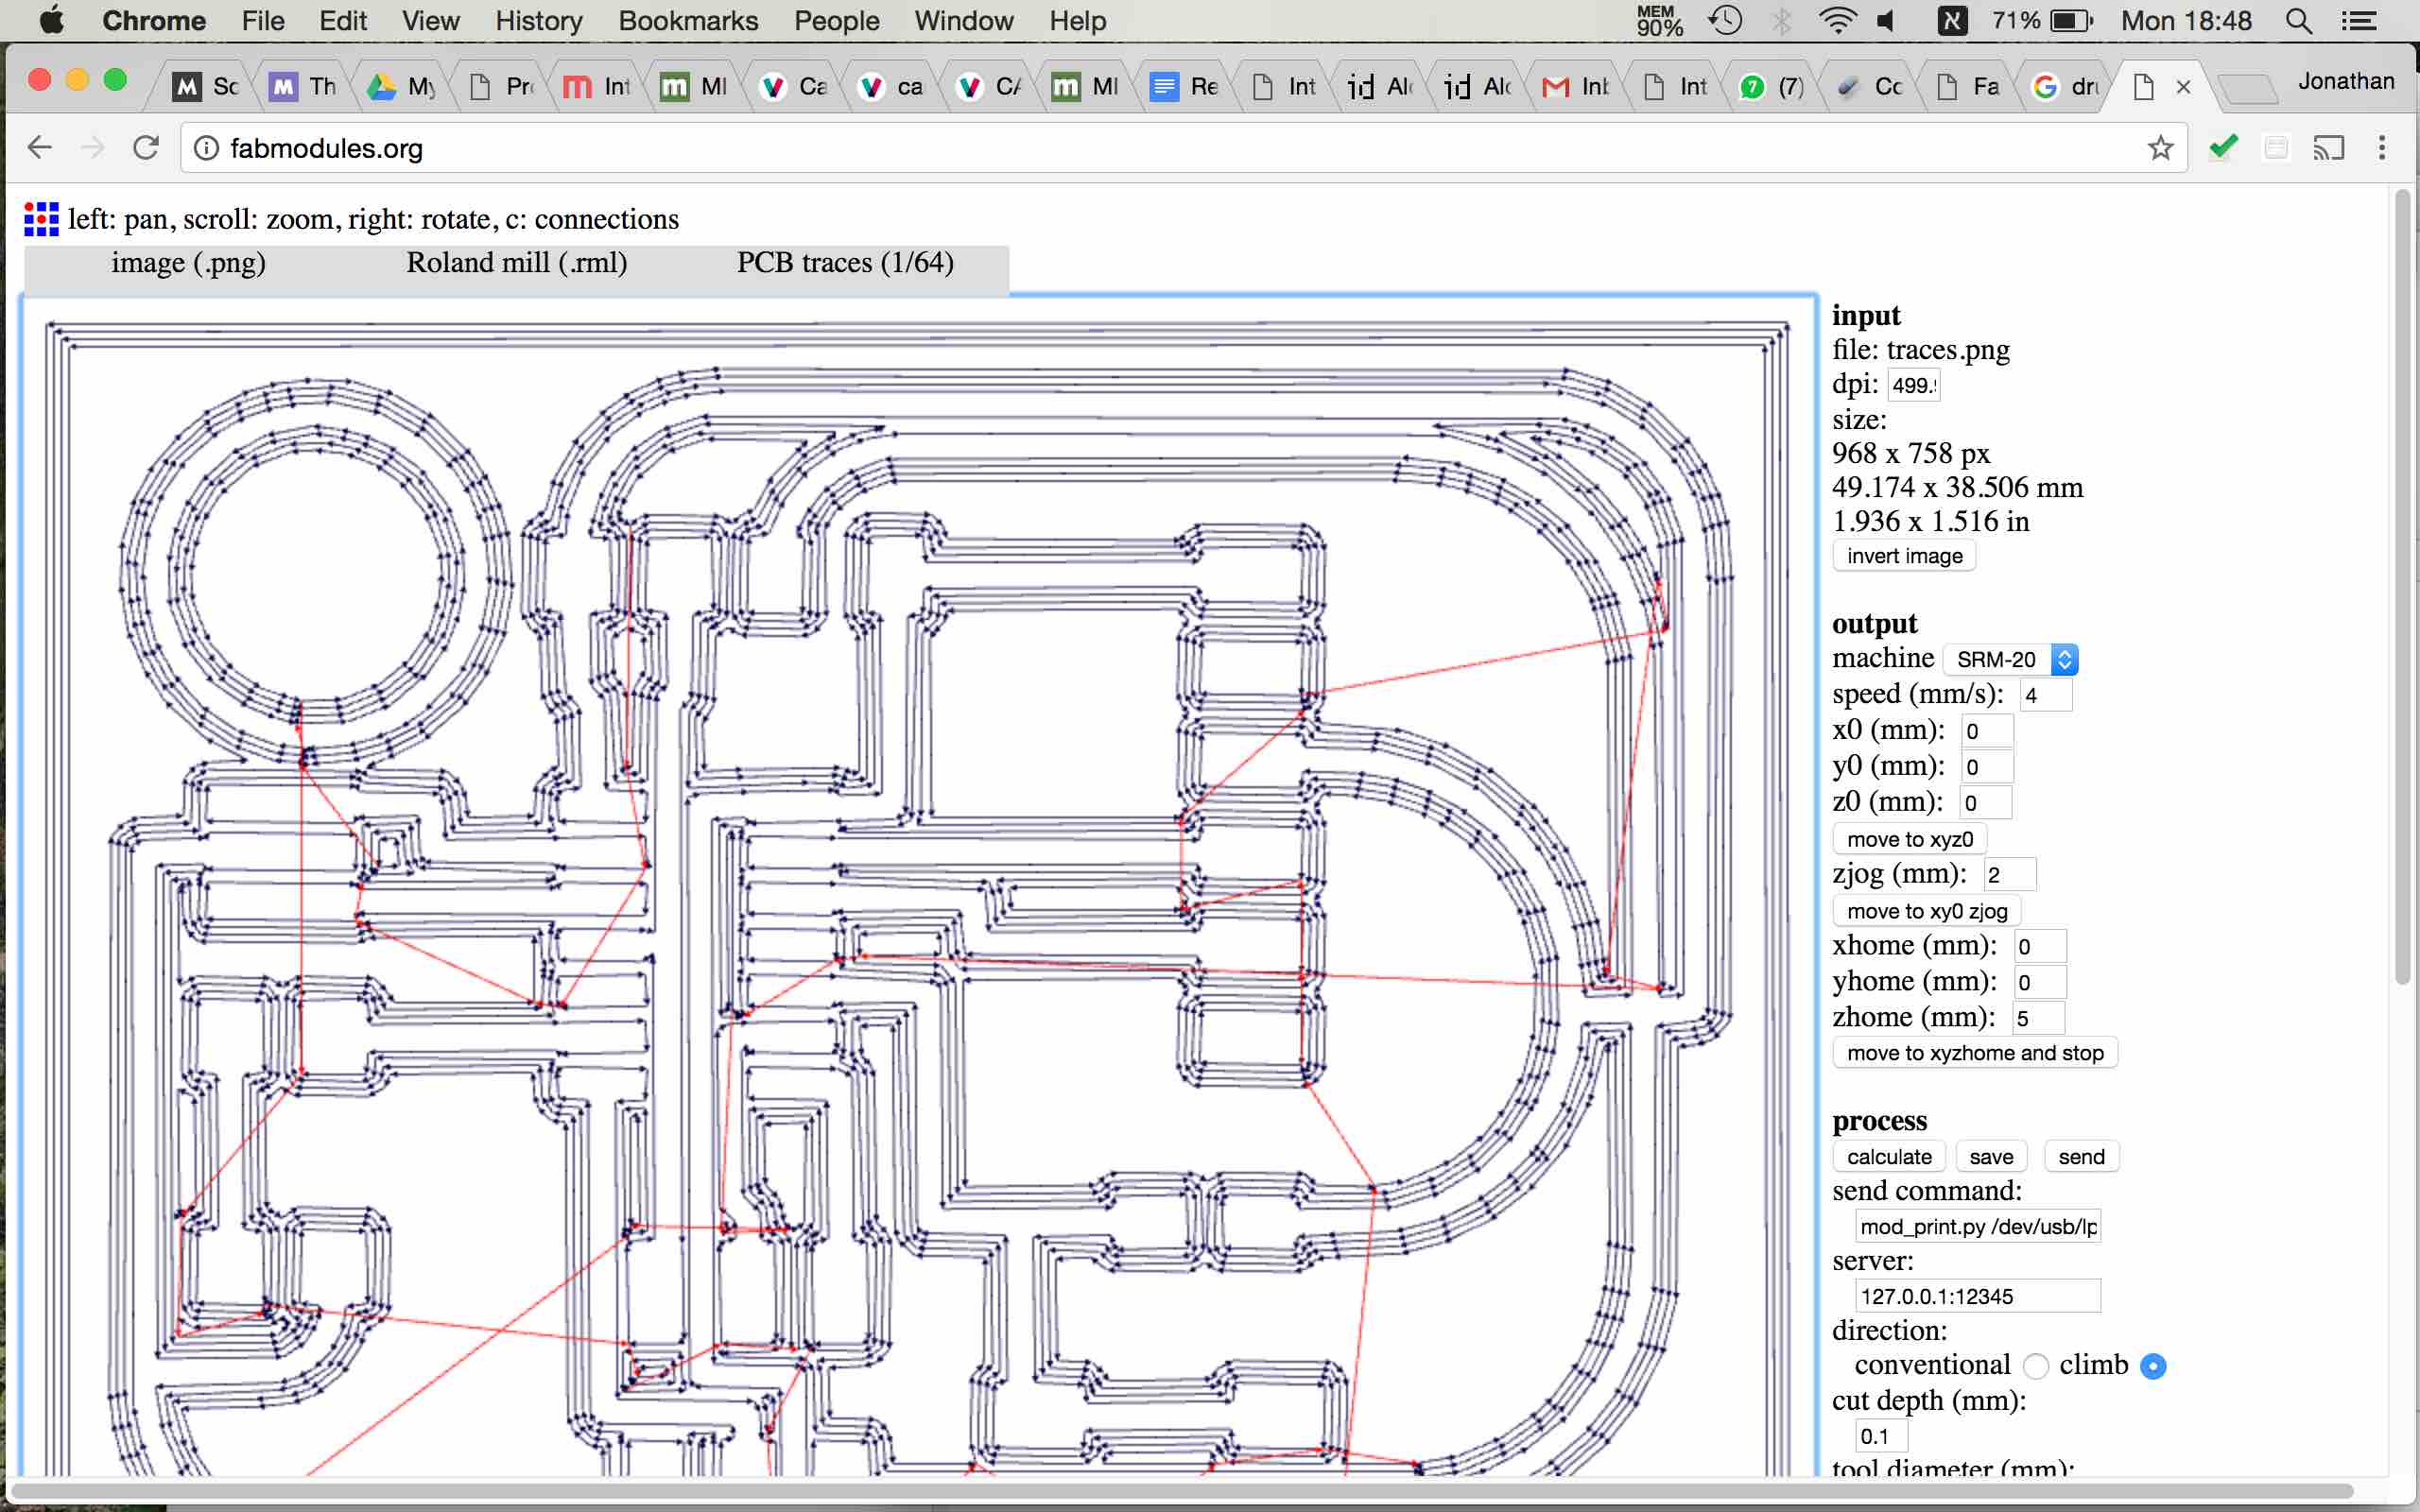Open Notification Center list icon

[x=2359, y=21]
